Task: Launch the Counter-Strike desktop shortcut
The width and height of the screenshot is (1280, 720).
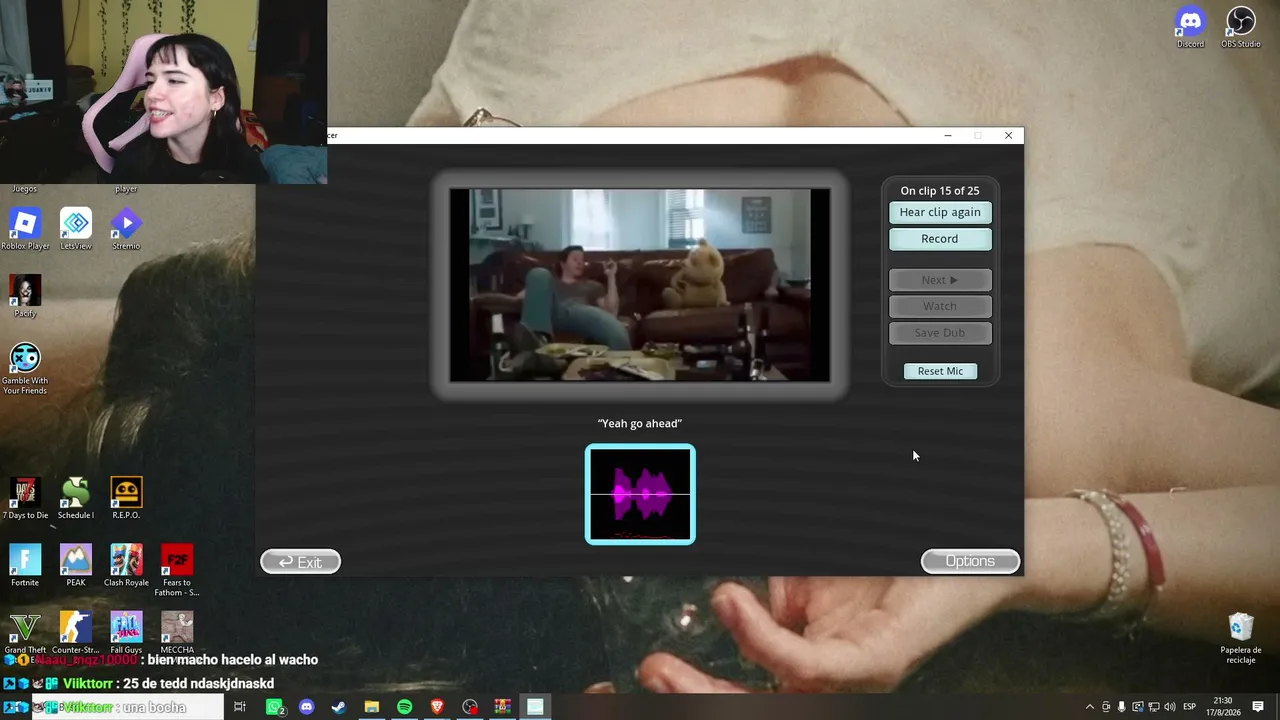Action: tap(76, 633)
